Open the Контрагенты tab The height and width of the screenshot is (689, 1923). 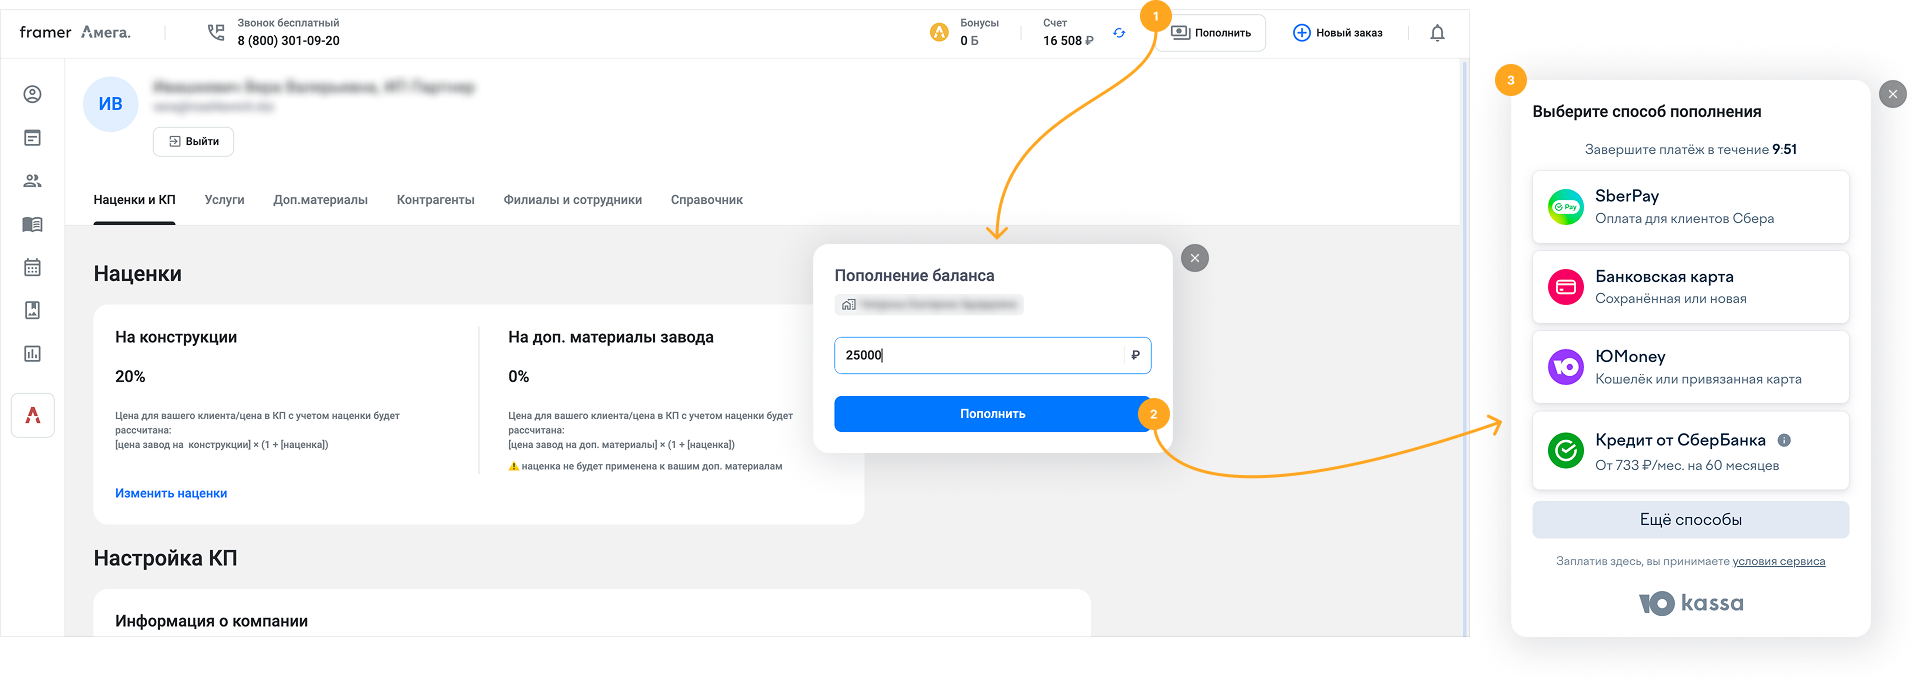click(x=435, y=200)
